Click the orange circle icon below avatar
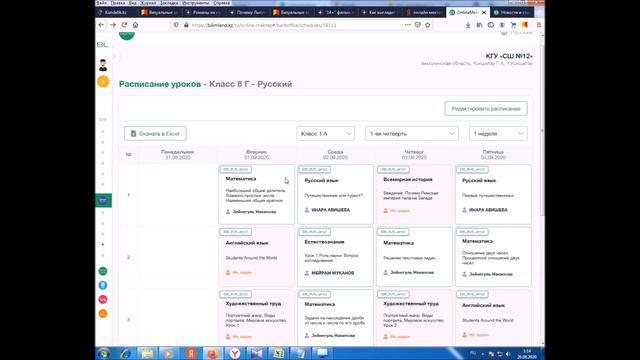Image resolution: width=640 pixels, height=360 pixels. click(x=103, y=82)
